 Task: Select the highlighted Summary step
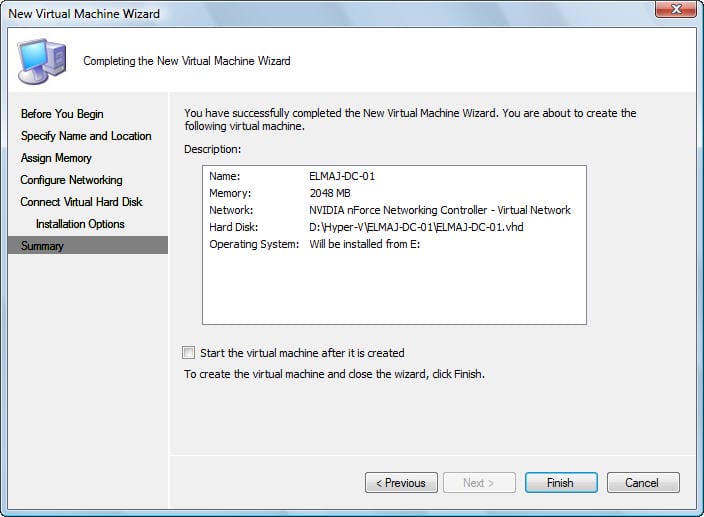(x=88, y=245)
